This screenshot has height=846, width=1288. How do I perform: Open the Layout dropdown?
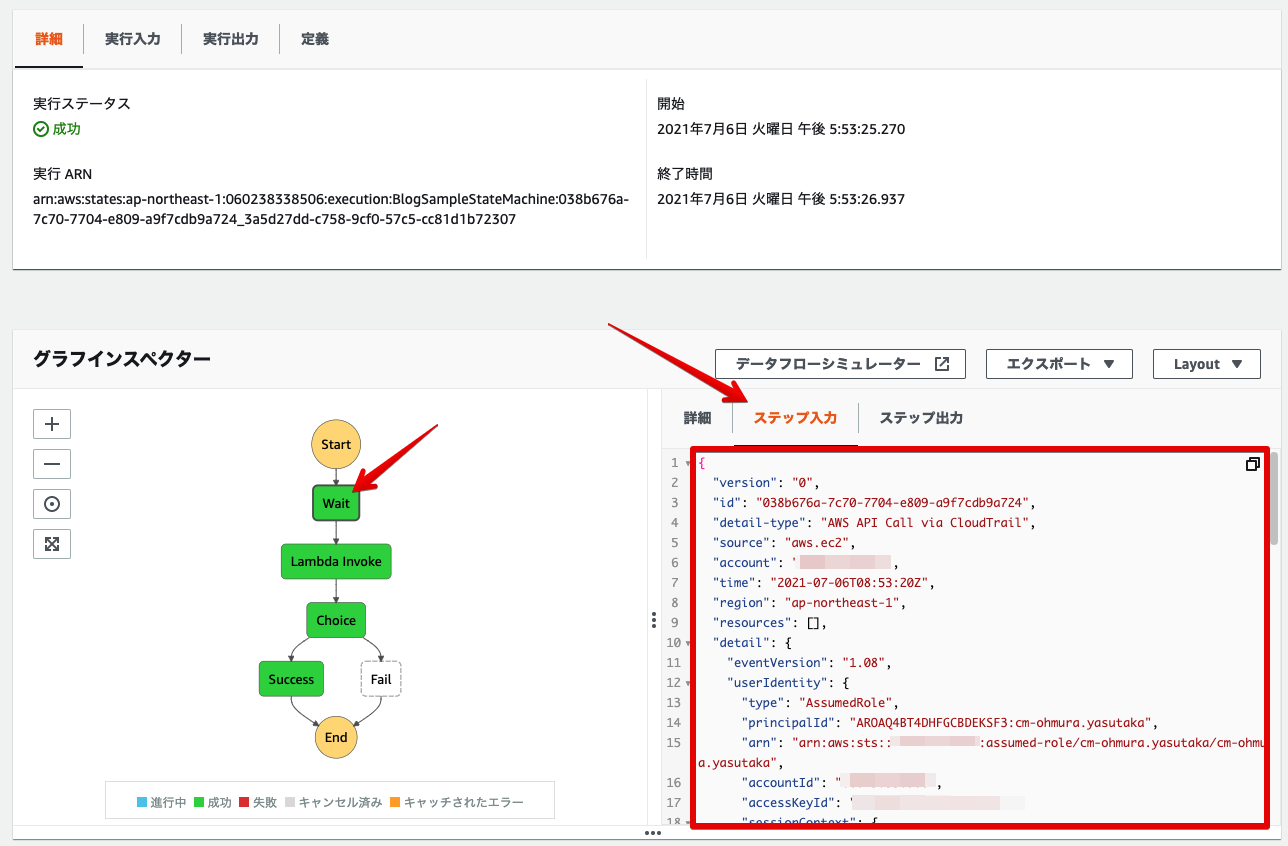click(1206, 364)
